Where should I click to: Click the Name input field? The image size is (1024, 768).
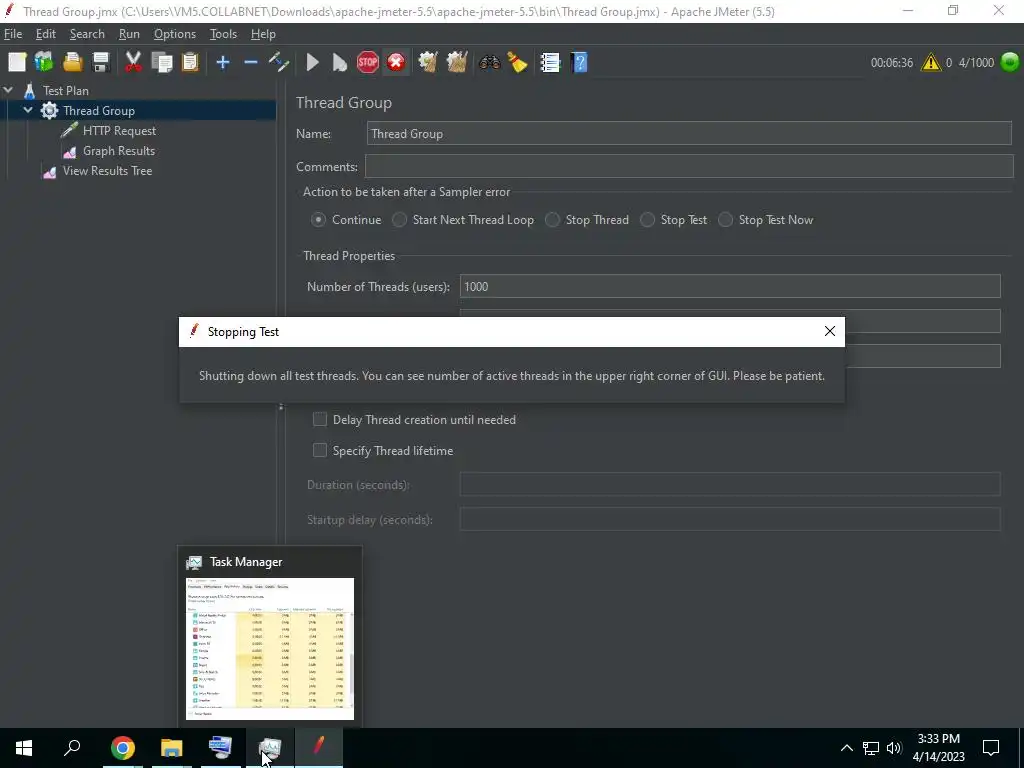click(689, 134)
